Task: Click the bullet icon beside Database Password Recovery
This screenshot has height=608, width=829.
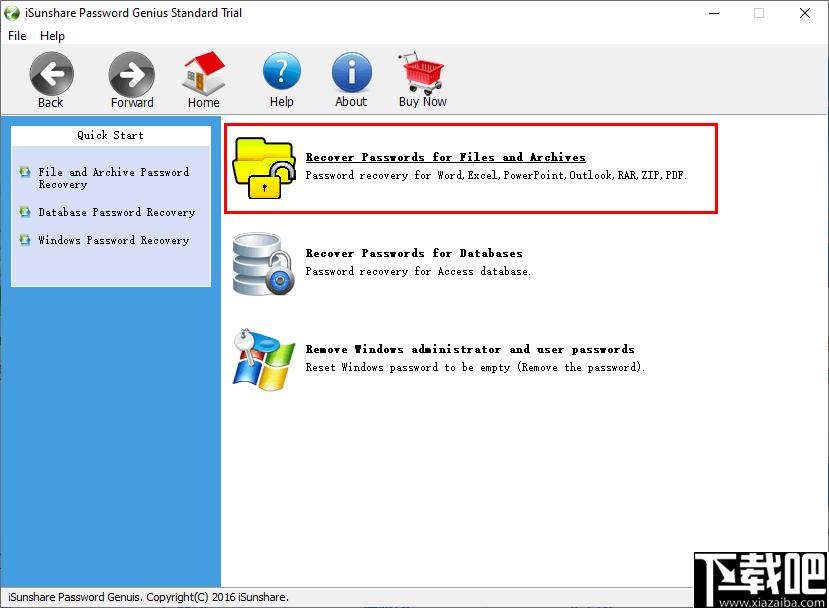Action: point(25,212)
